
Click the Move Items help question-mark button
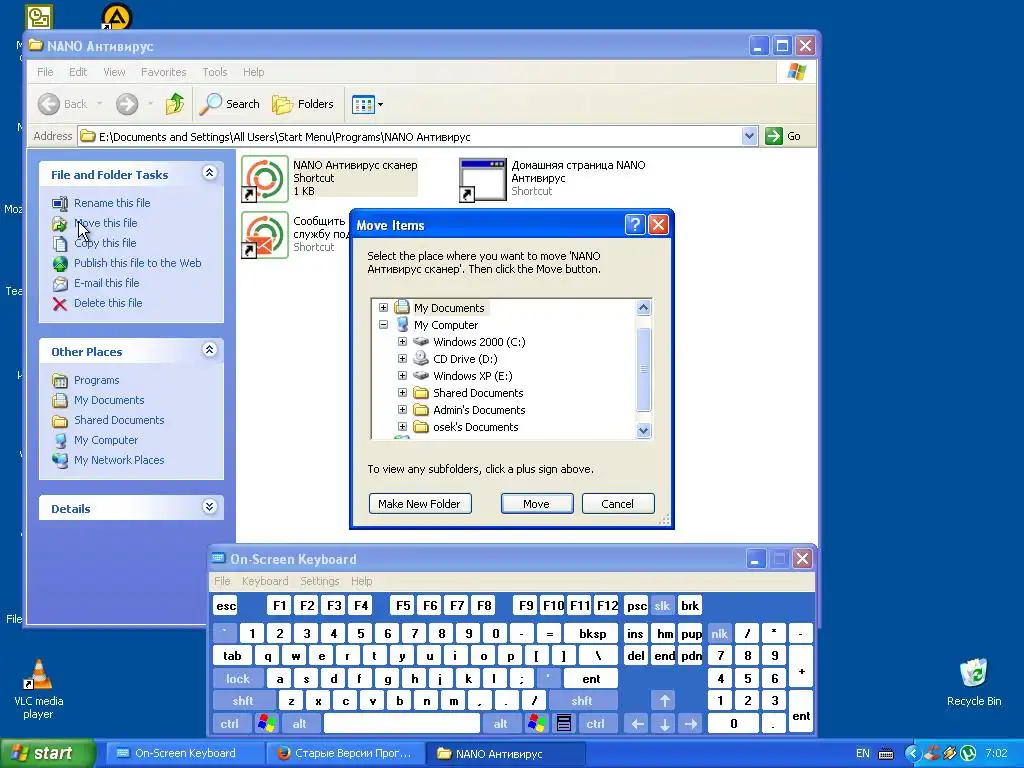635,225
